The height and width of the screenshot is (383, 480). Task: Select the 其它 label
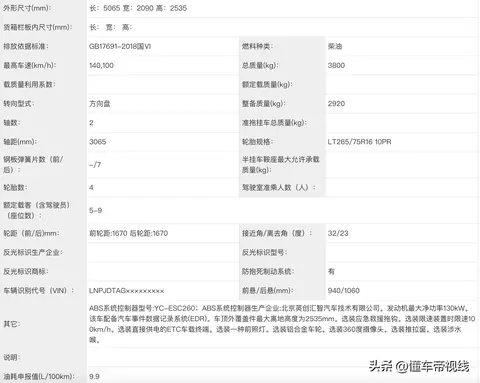12,324
